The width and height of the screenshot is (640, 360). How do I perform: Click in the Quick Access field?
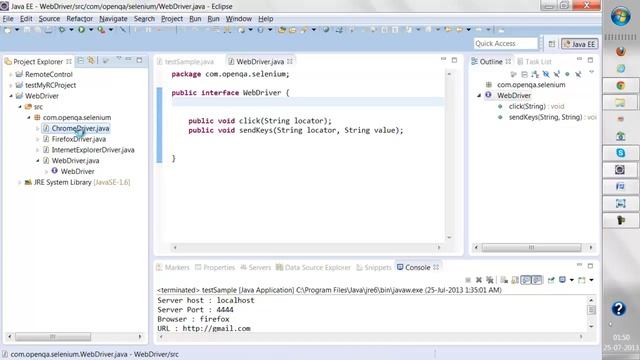pos(505,44)
